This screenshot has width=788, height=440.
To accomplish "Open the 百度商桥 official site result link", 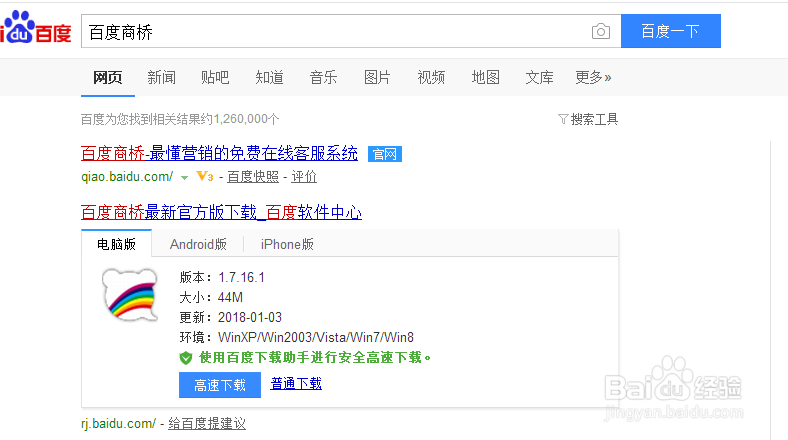I will pos(219,153).
